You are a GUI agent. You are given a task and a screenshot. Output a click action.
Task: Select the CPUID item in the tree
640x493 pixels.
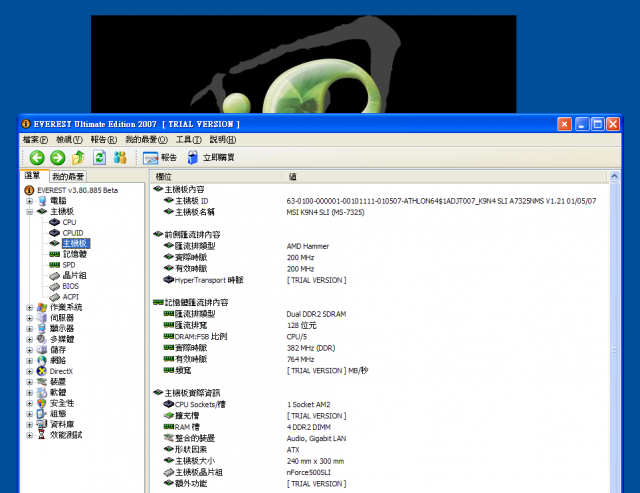point(73,233)
